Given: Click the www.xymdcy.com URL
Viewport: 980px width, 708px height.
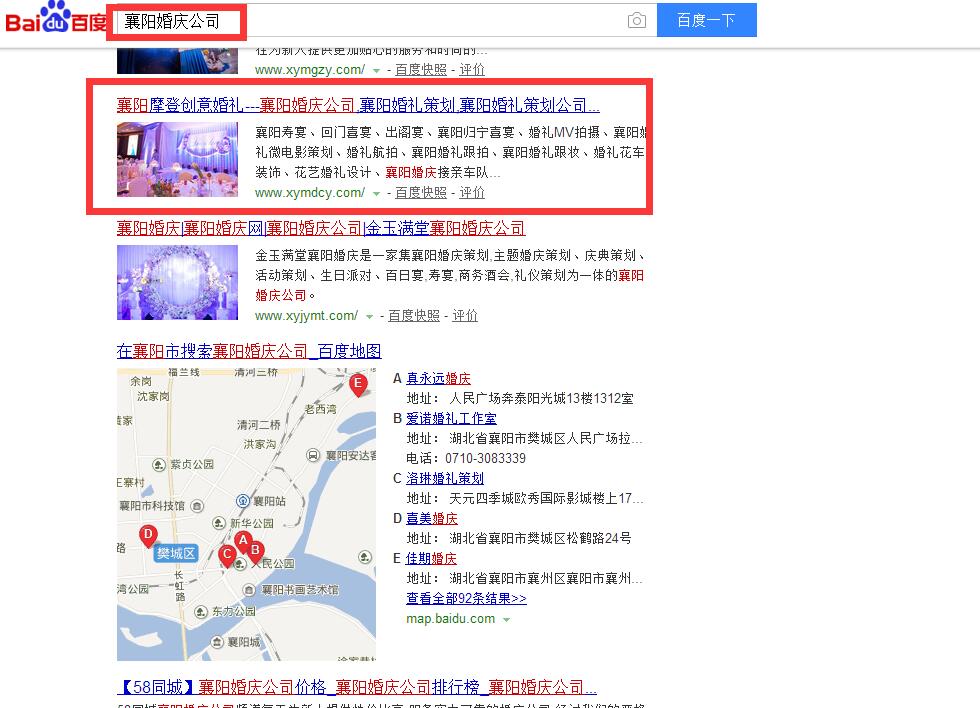Looking at the screenshot, I should click(x=310, y=193).
